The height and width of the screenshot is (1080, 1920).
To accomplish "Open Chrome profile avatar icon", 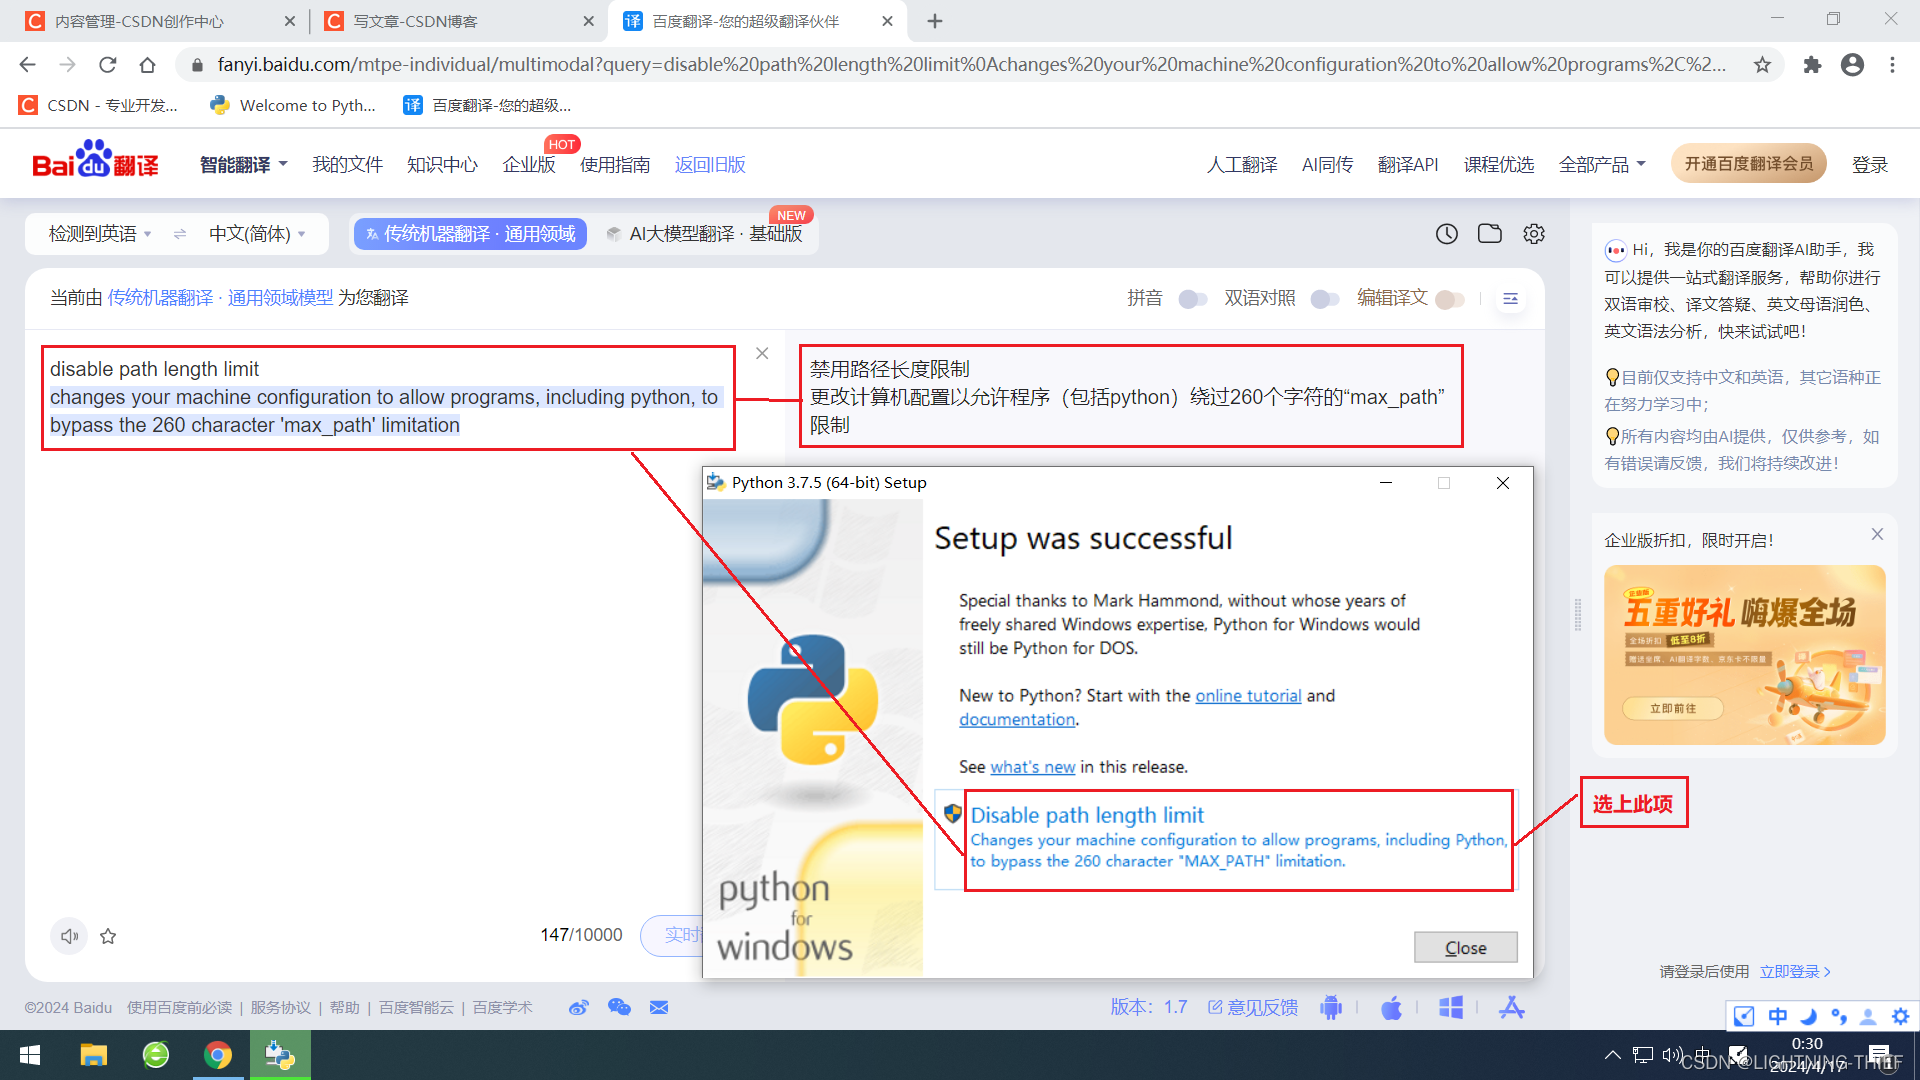I will pos(1852,65).
